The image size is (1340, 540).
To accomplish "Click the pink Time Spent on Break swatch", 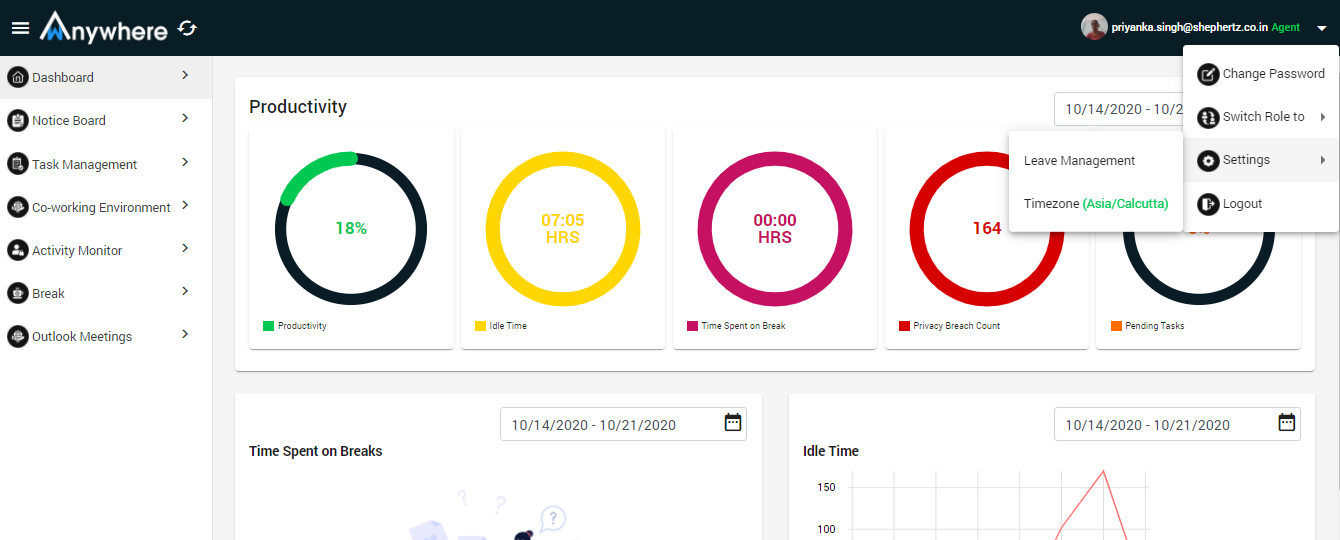I will (692, 326).
